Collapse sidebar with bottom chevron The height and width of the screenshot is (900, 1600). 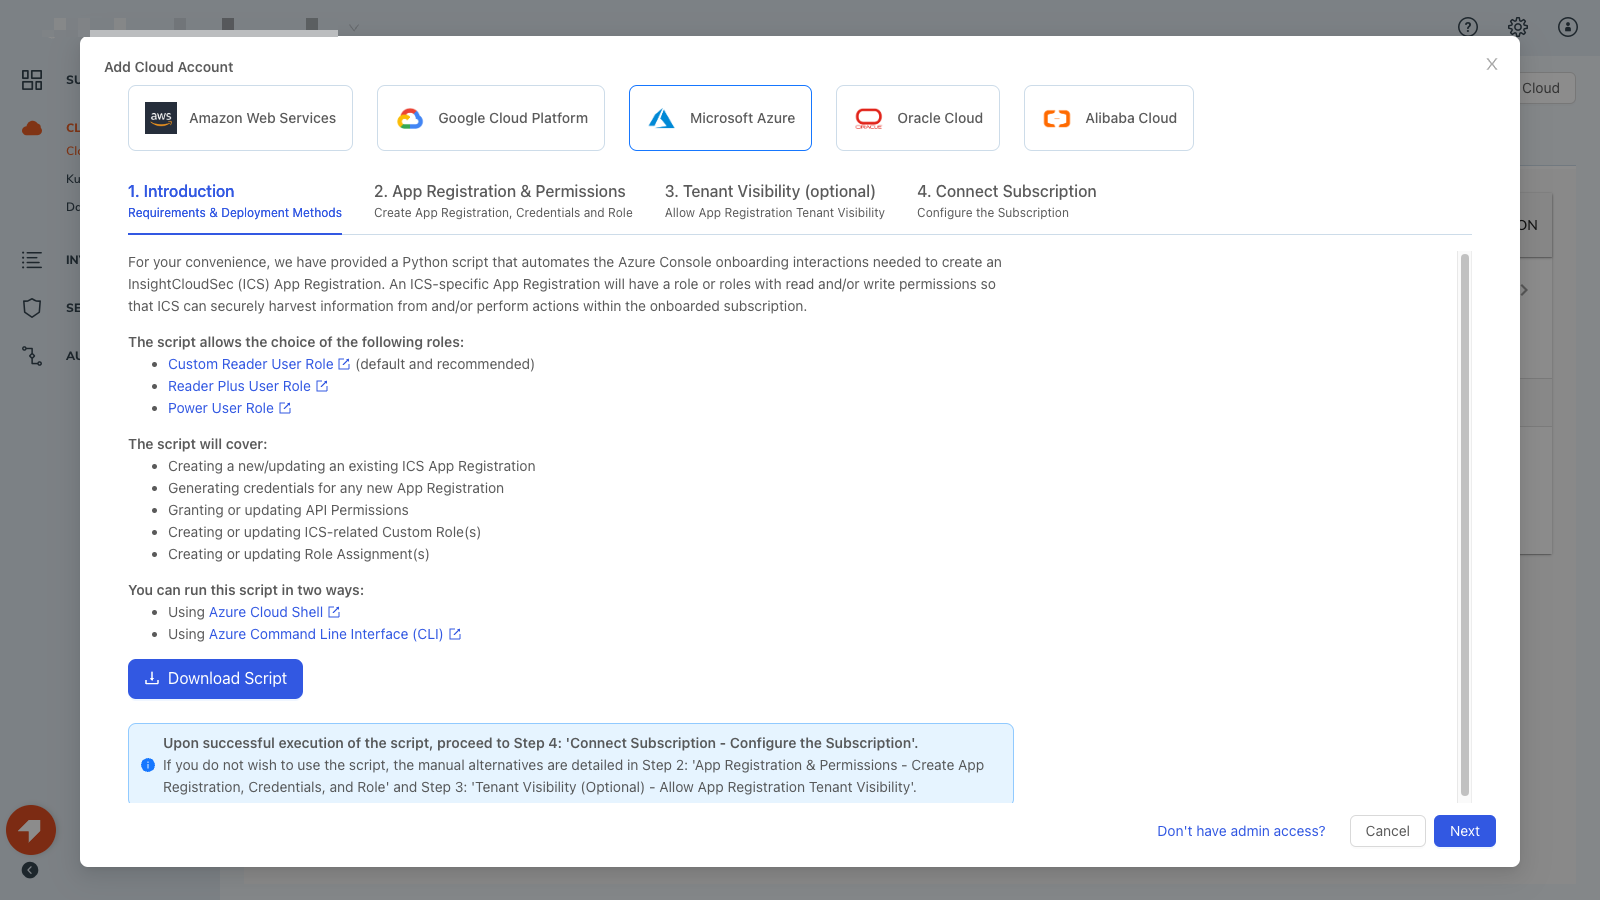30,870
